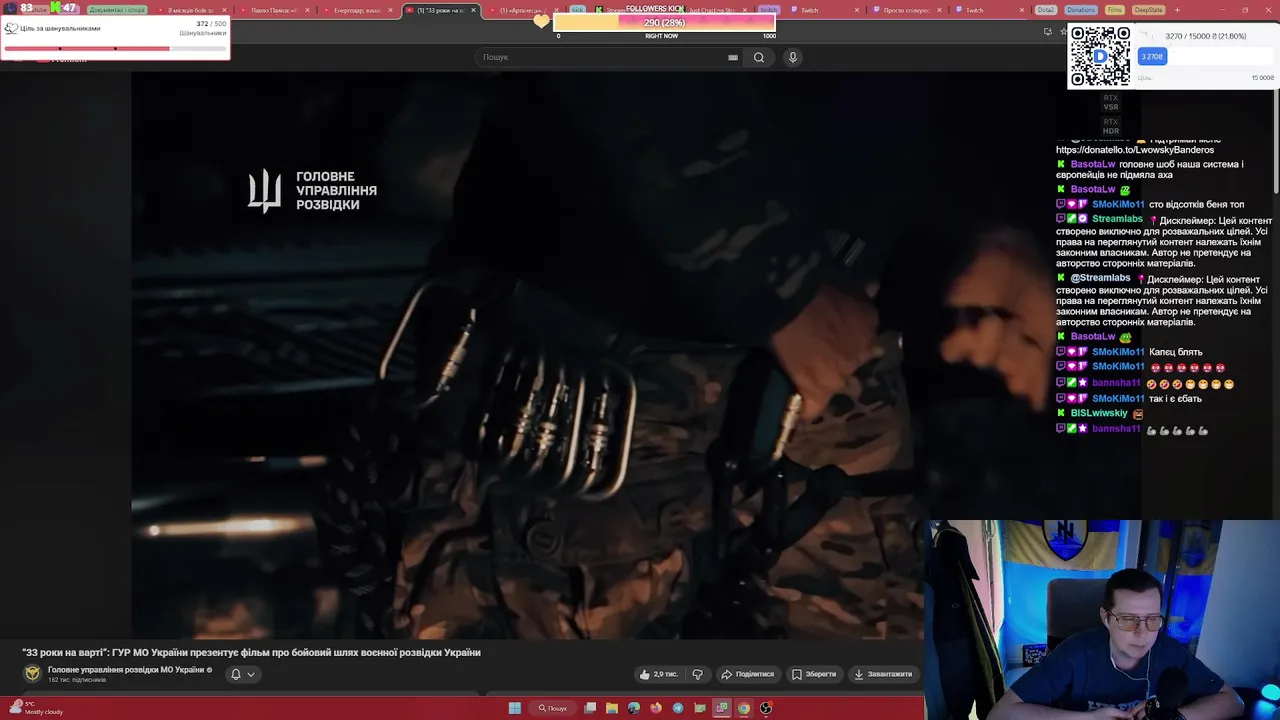
Task: Launch Firefox from the taskbar
Action: click(656, 708)
